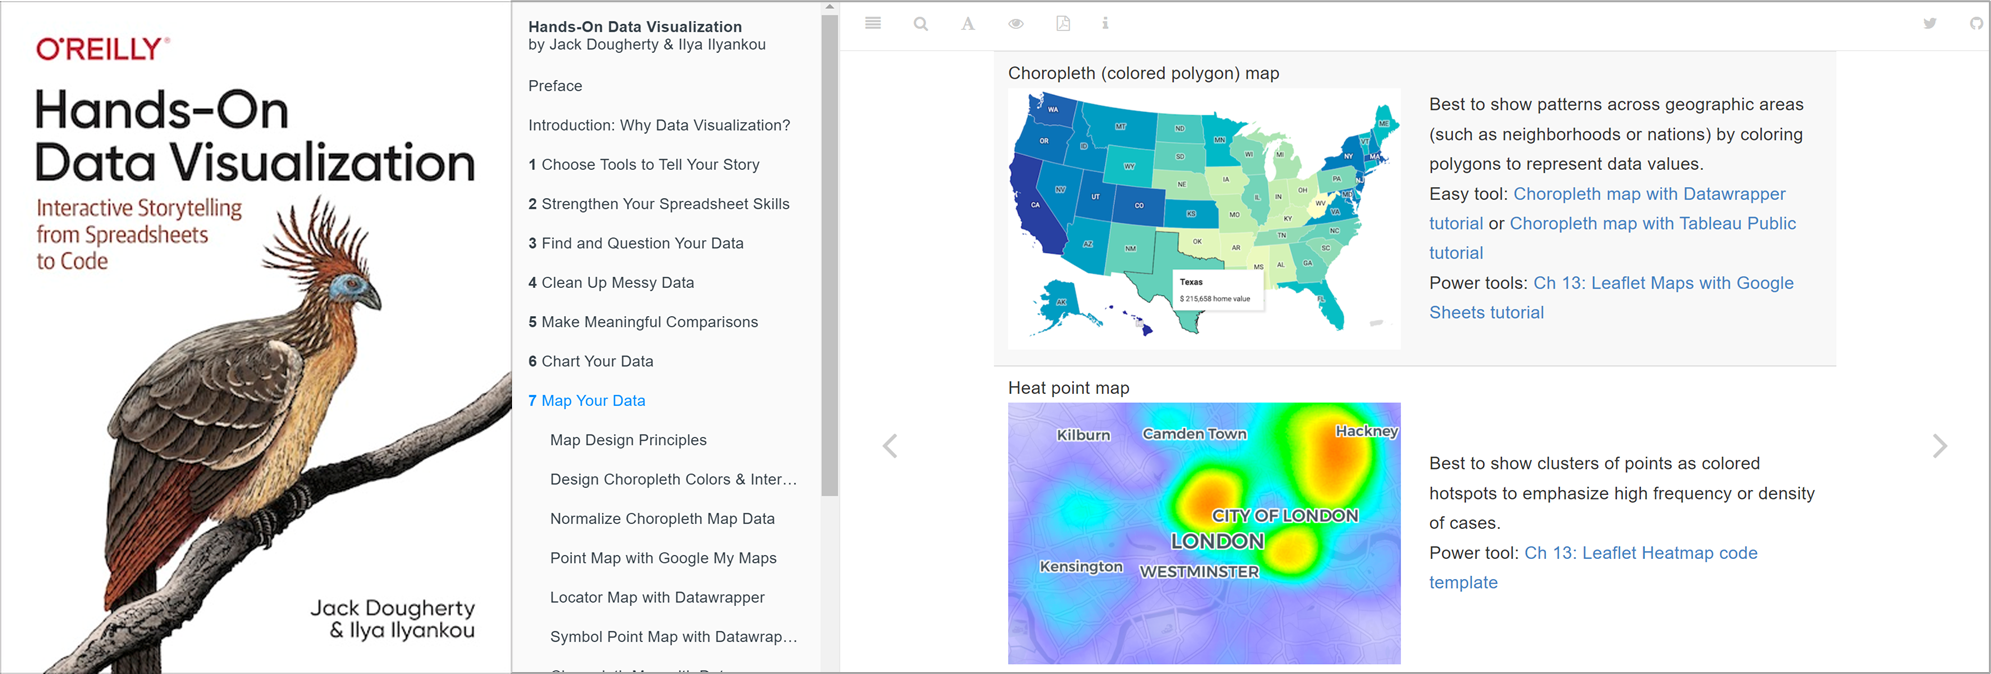Go to the next page with the right arrow
Image resolution: width=1991 pixels, height=674 pixels.
tap(1940, 446)
